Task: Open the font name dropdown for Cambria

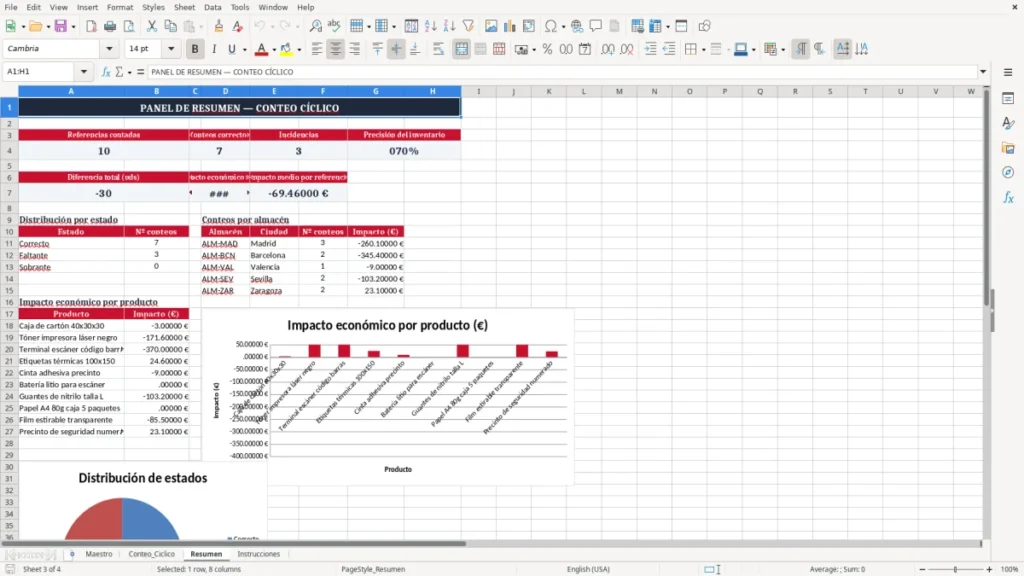Action: [x=109, y=49]
